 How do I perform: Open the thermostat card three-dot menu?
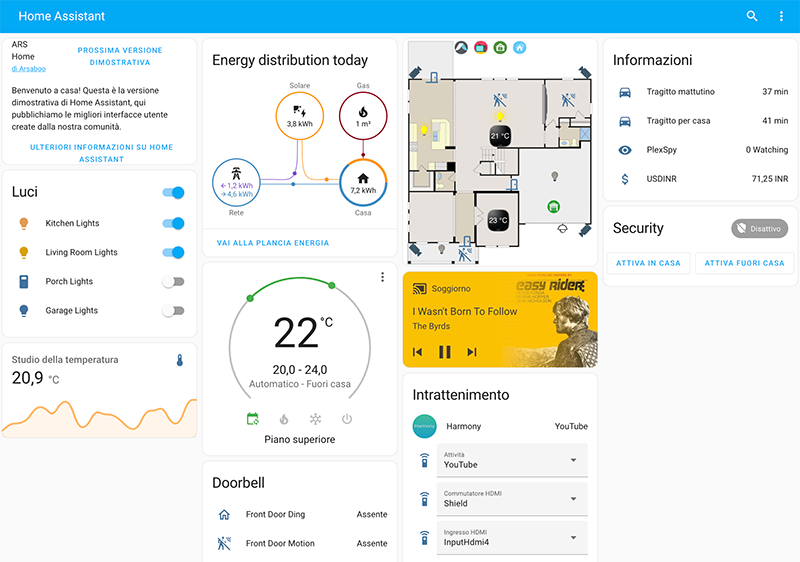382,277
